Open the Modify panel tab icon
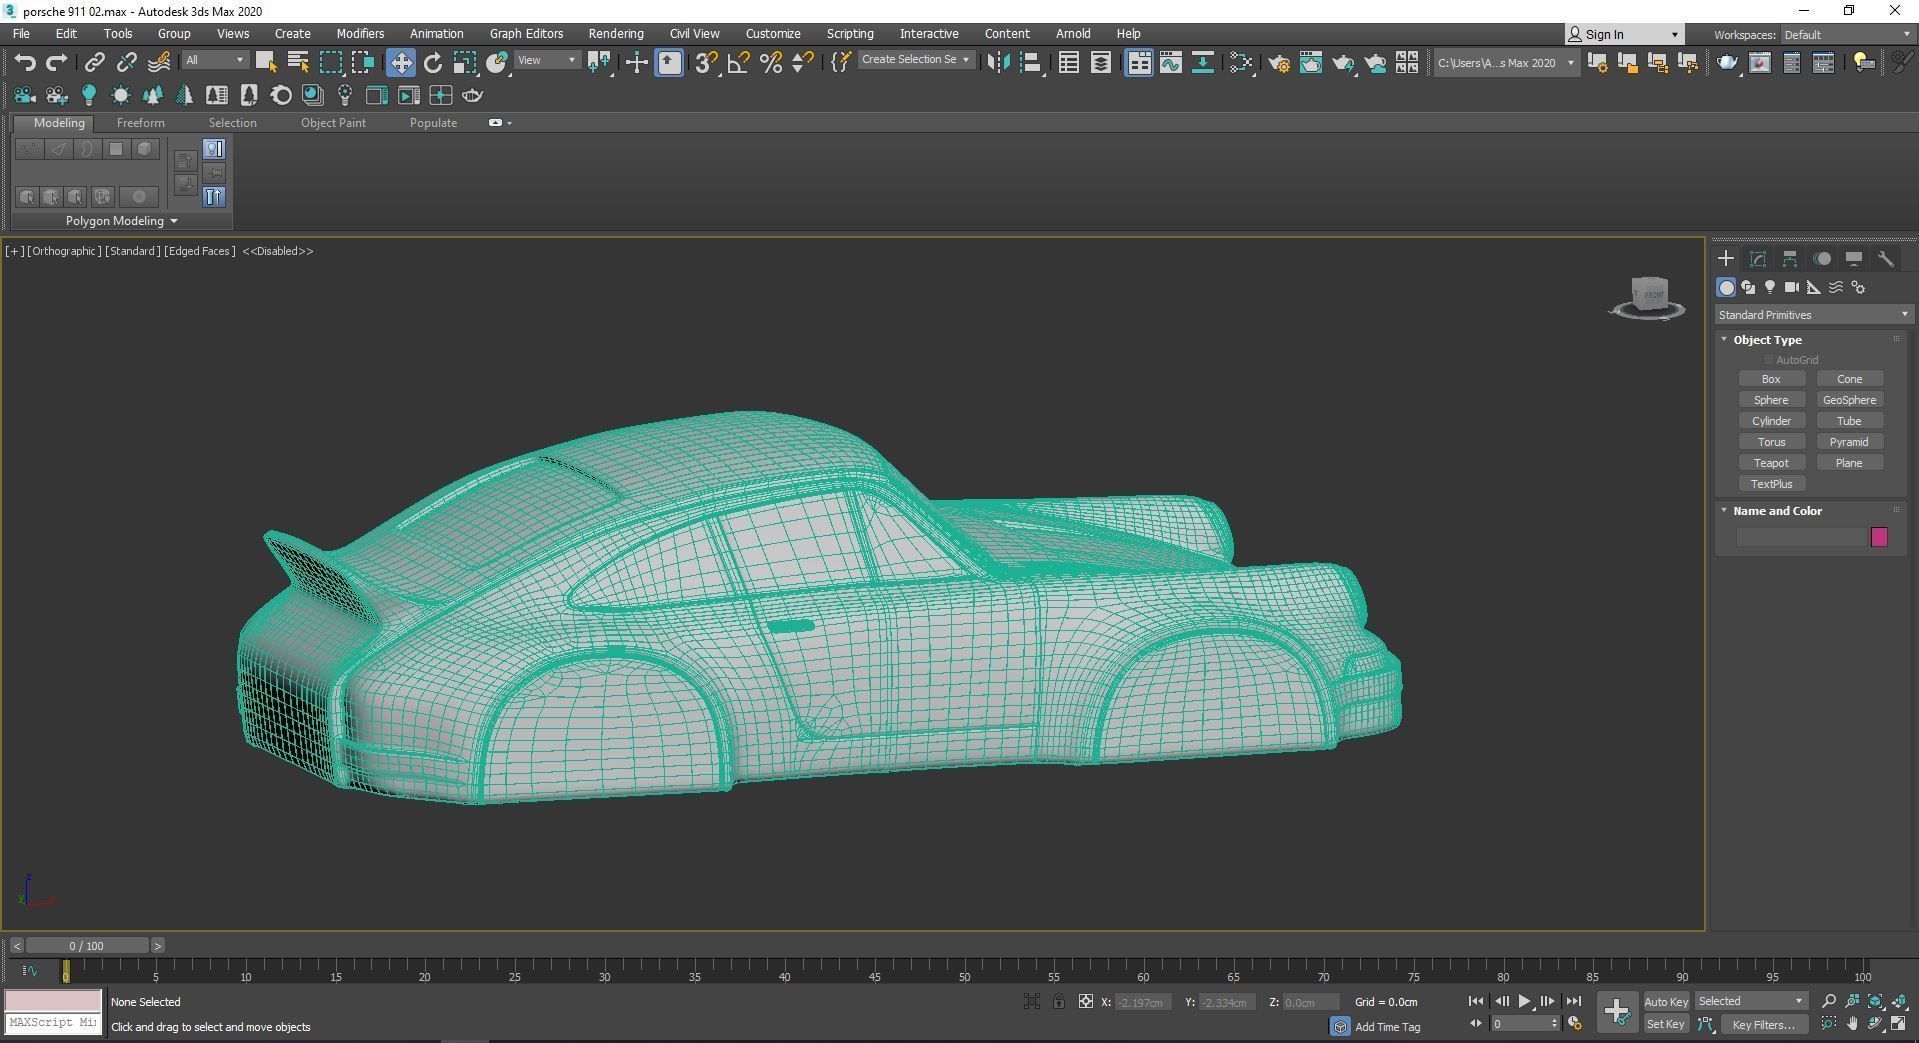 click(1758, 259)
